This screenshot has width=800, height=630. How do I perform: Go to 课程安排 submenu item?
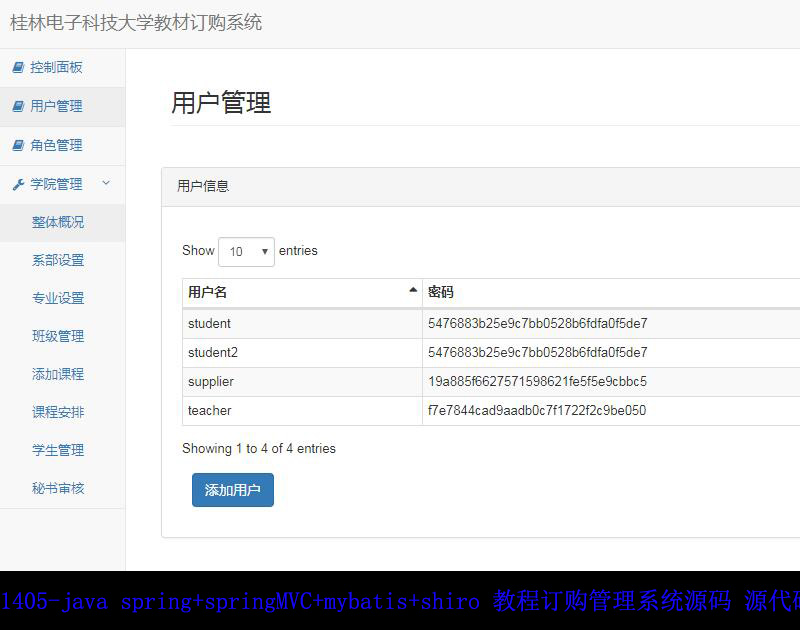pyautogui.click(x=58, y=412)
